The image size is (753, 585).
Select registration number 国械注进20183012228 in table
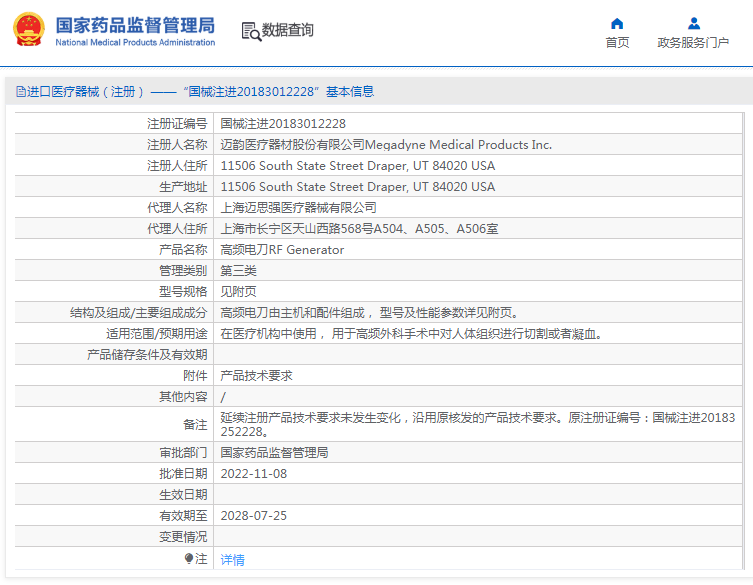point(283,124)
